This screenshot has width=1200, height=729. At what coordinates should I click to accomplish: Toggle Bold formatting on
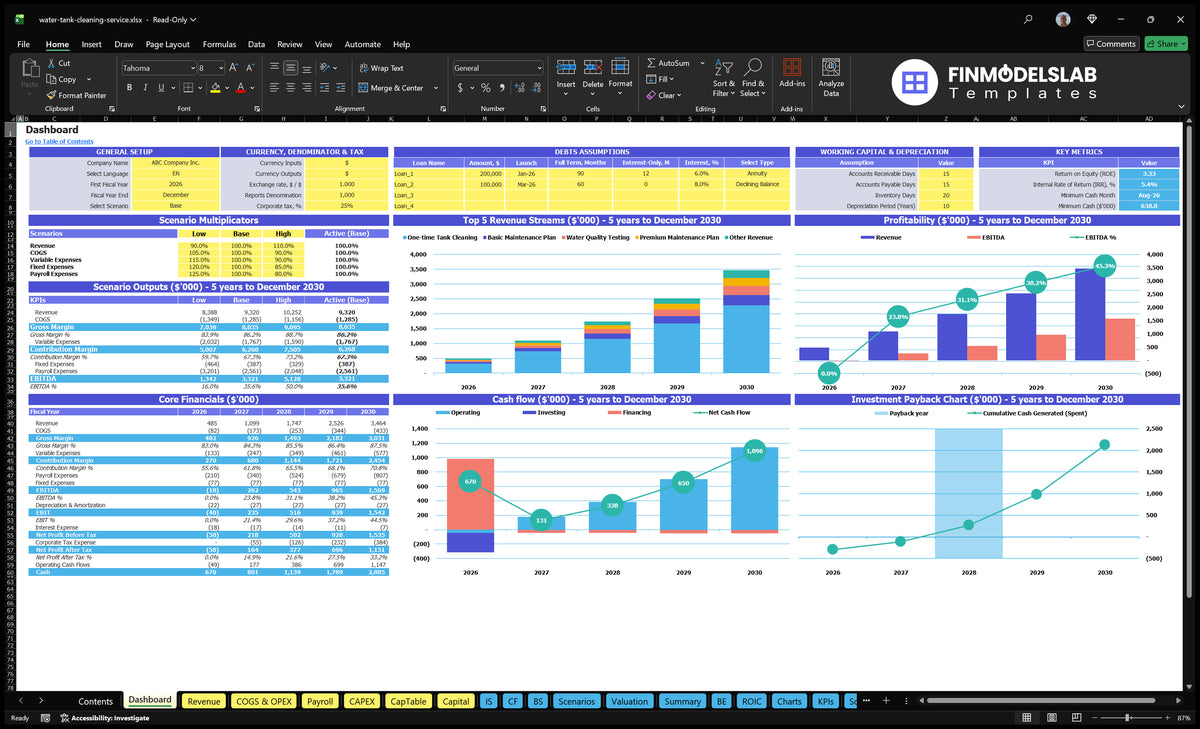tap(127, 88)
